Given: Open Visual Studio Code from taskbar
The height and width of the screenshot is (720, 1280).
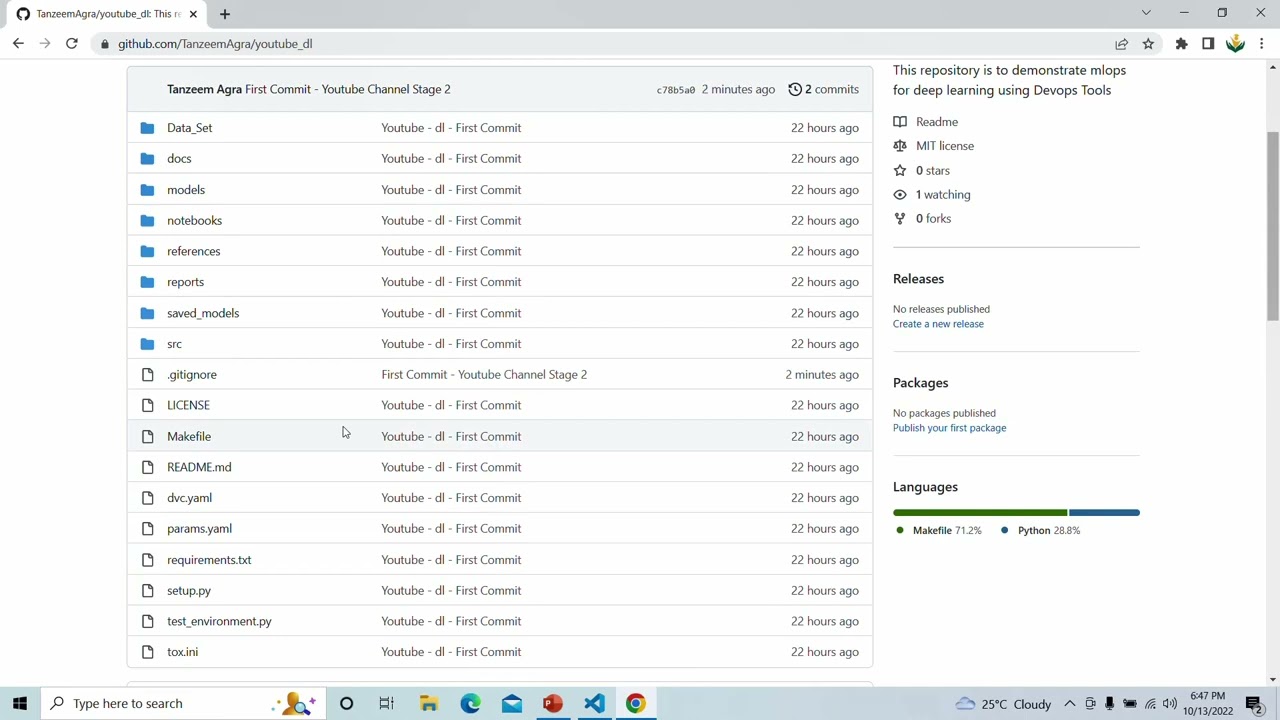Looking at the screenshot, I should [594, 704].
